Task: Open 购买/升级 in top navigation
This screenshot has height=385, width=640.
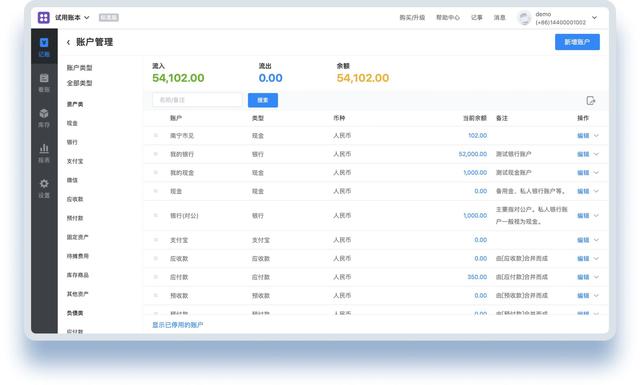Action: pos(412,18)
